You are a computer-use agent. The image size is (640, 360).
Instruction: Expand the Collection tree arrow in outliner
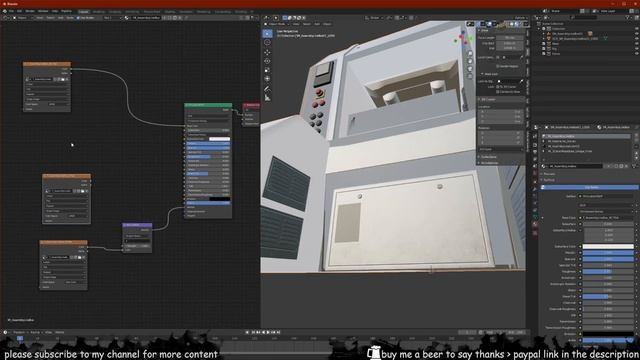tap(539, 29)
